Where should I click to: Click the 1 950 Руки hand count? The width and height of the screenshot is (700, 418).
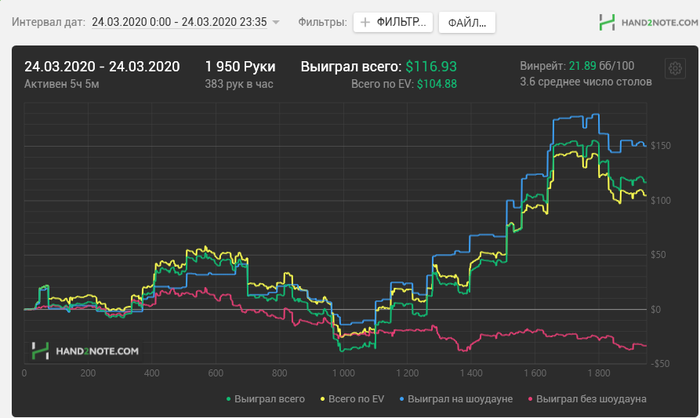click(240, 67)
